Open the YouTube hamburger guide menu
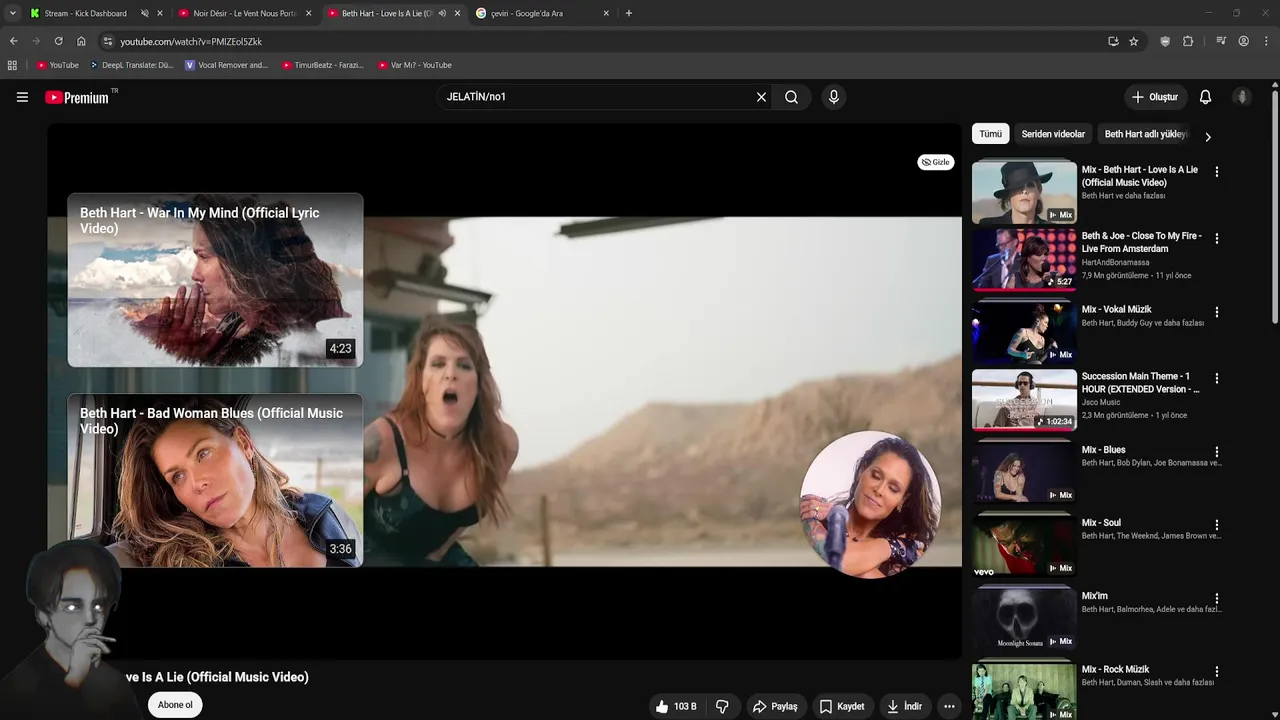This screenshot has width=1280, height=720. [22, 97]
